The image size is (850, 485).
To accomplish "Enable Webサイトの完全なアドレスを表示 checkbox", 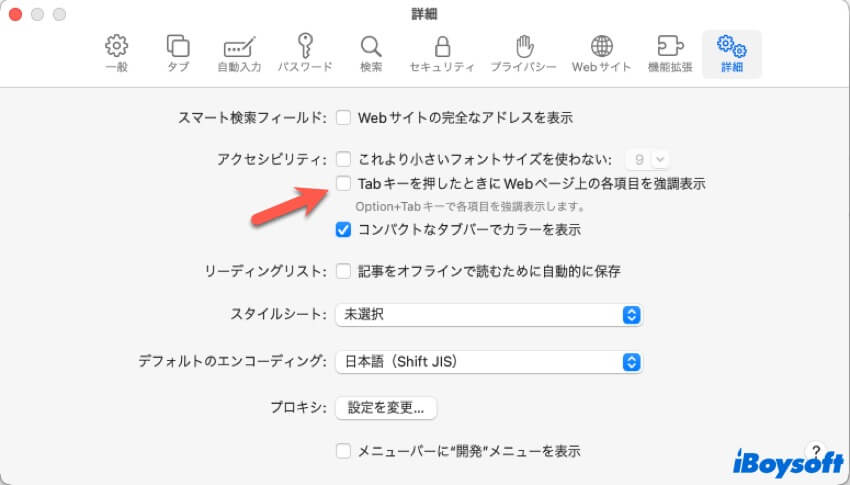I will click(343, 117).
